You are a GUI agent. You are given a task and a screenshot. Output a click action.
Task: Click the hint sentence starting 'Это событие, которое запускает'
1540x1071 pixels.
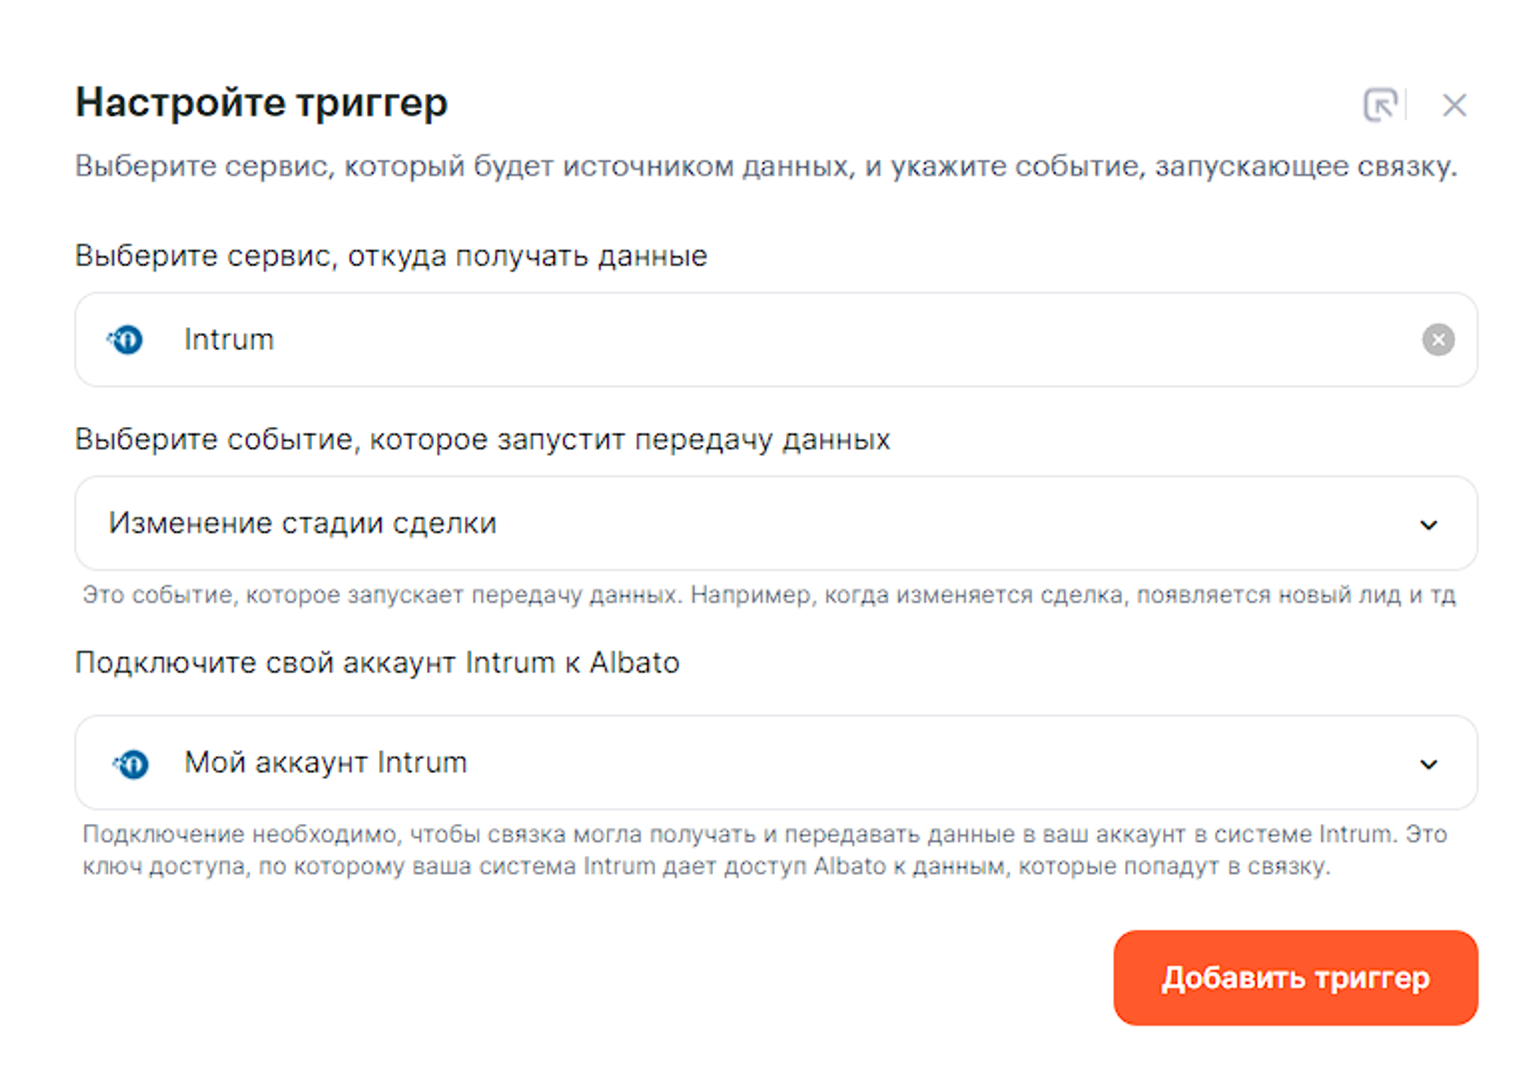tap(381, 595)
